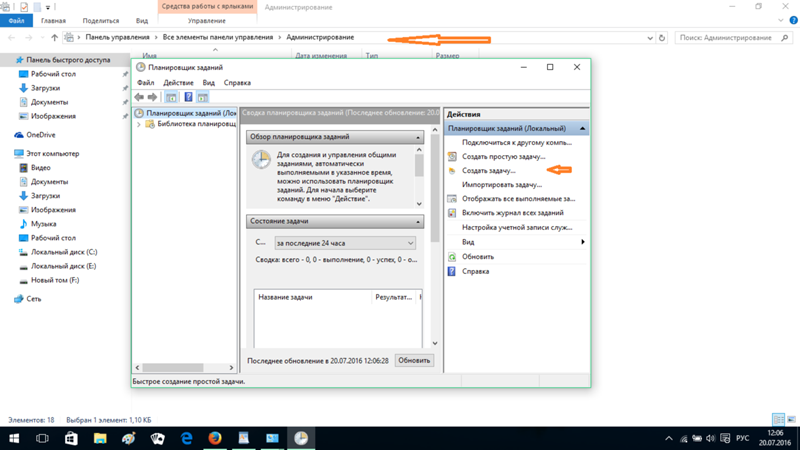Click 'Подключиться к другому компьютеру' action
This screenshot has width=800, height=450.
point(516,142)
